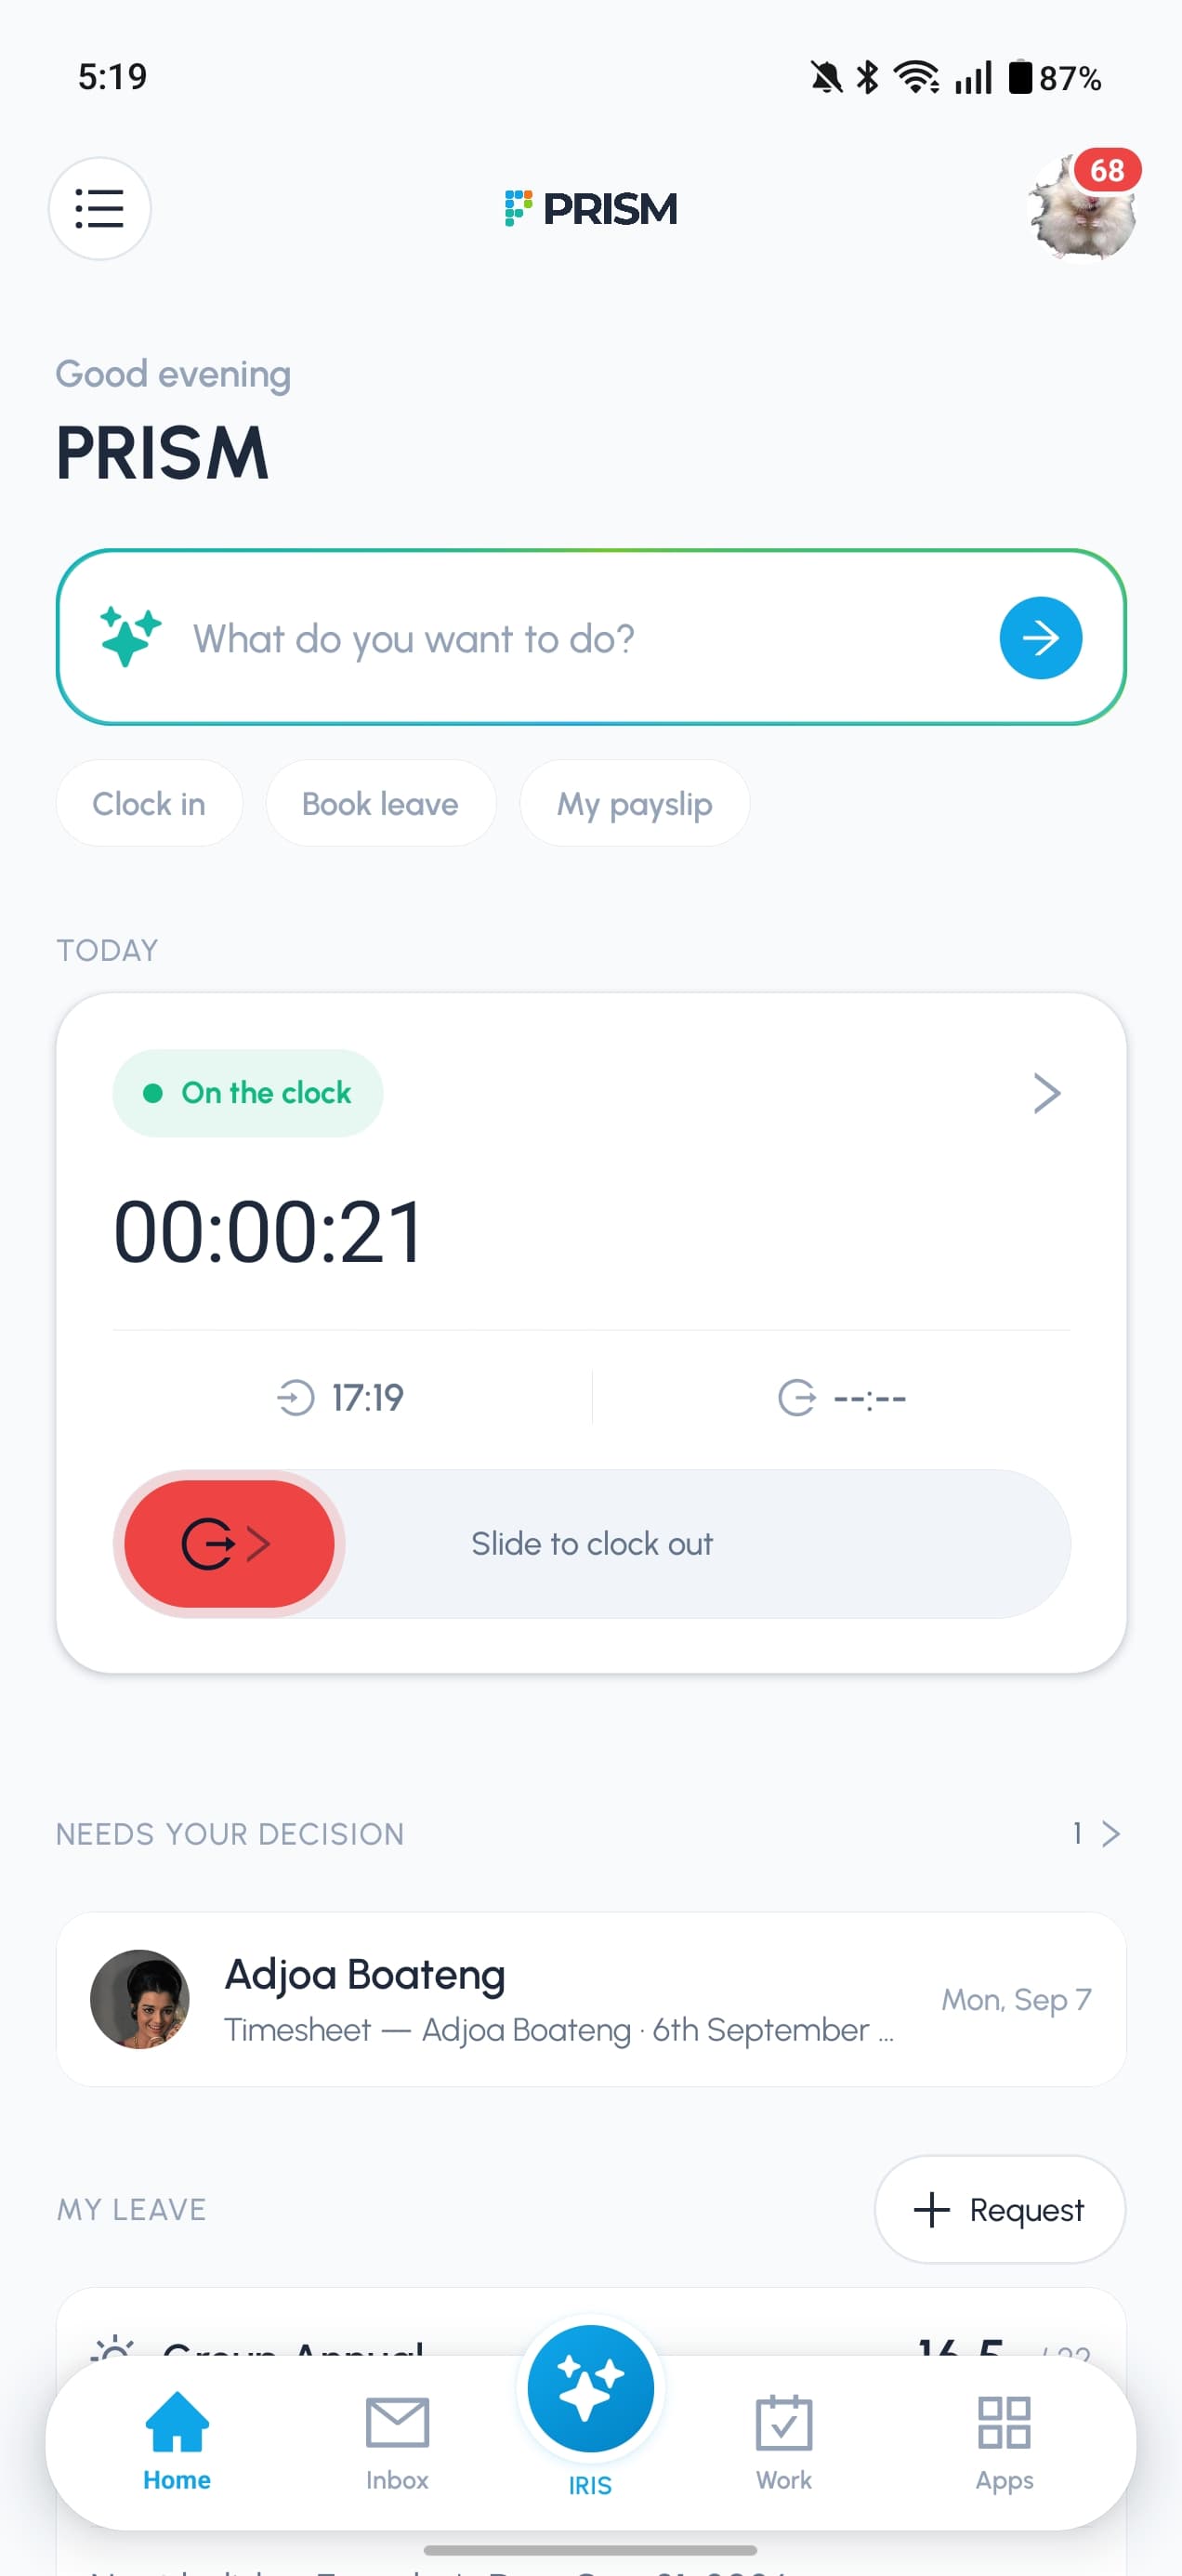Viewport: 1182px width, 2576px height.
Task: Tap the clock-in time 17:19 icon
Action: (295, 1397)
